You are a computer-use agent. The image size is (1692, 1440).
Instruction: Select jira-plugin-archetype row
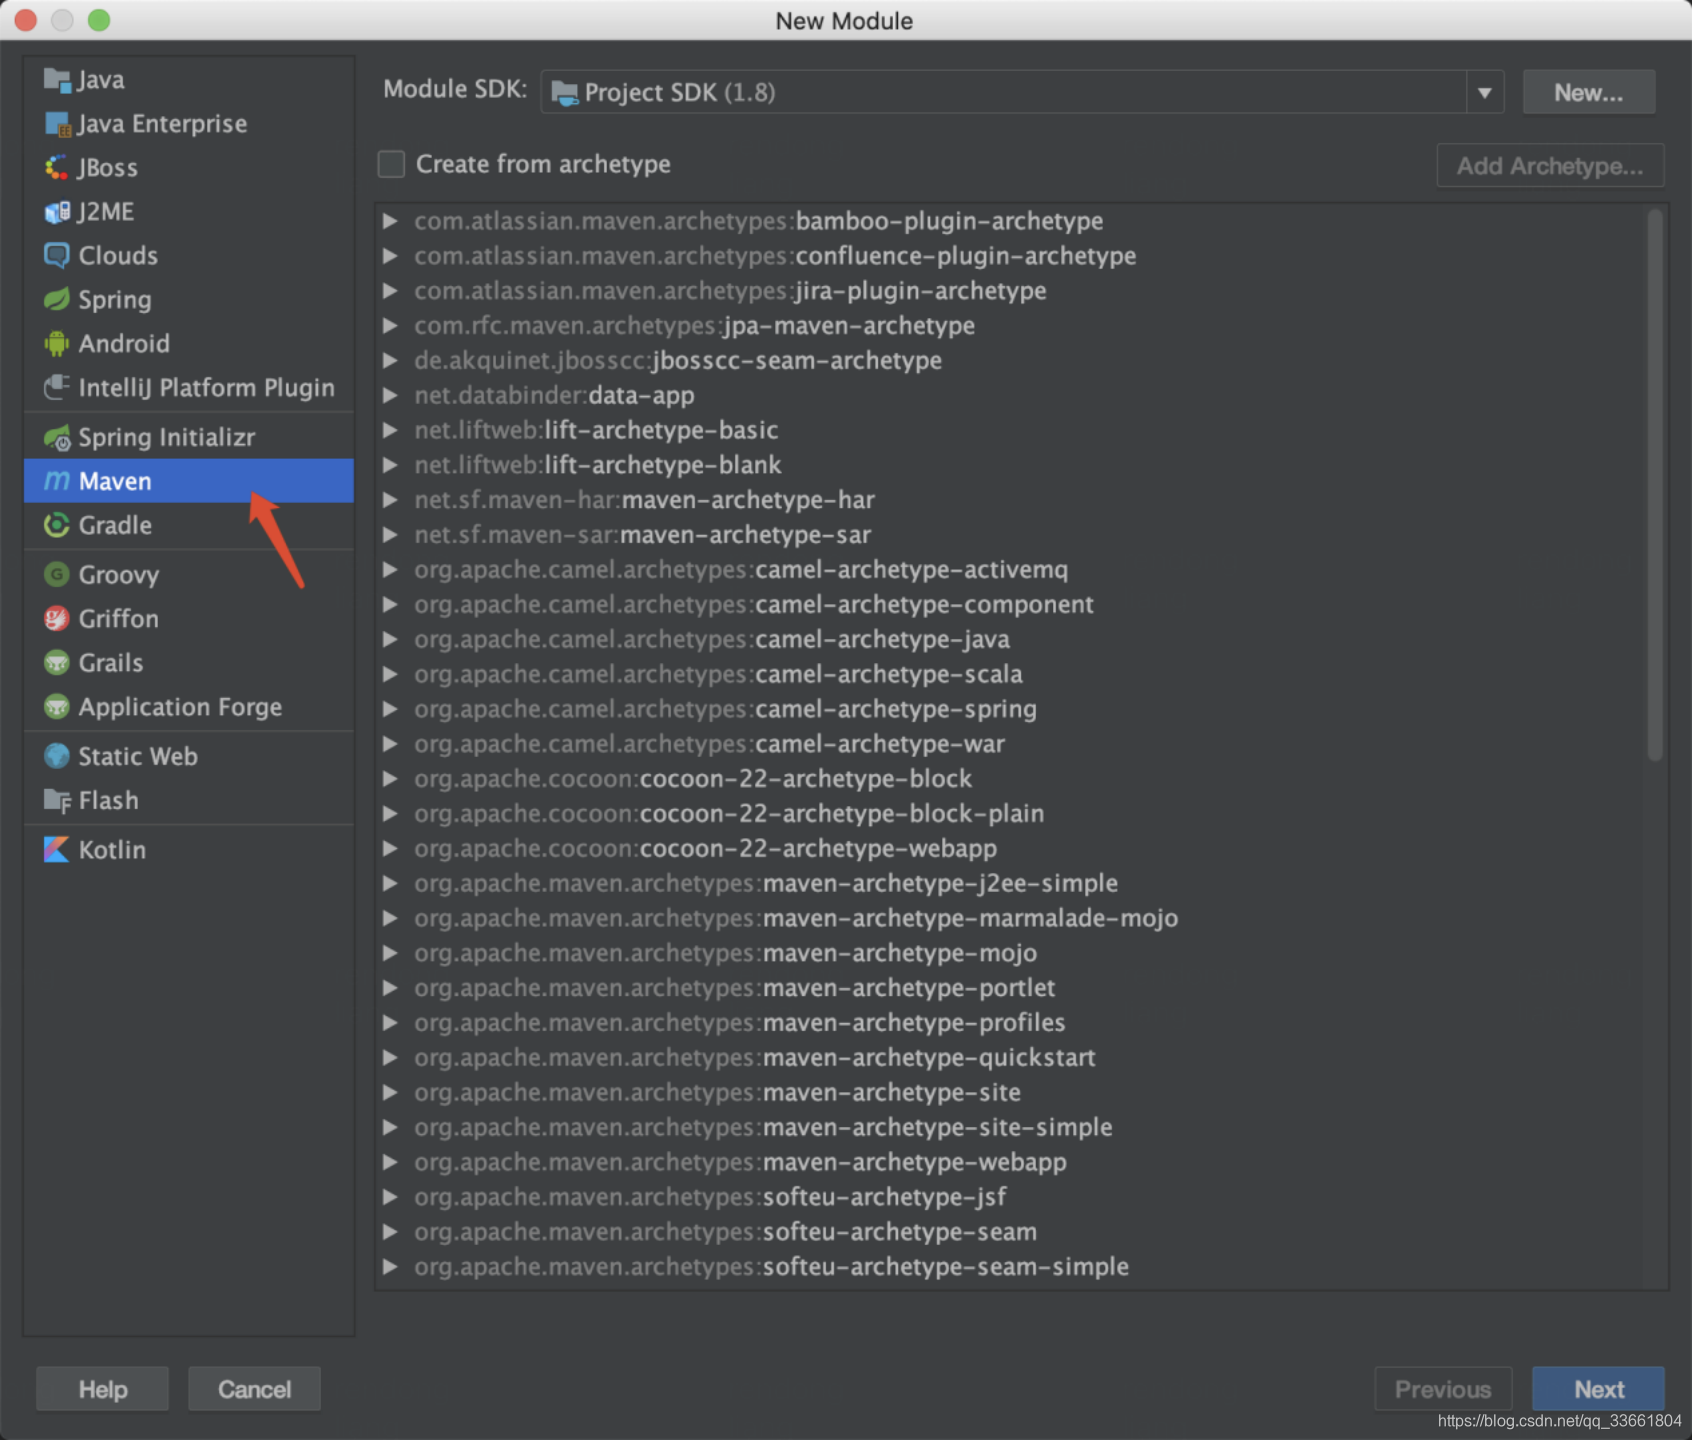point(1012,291)
